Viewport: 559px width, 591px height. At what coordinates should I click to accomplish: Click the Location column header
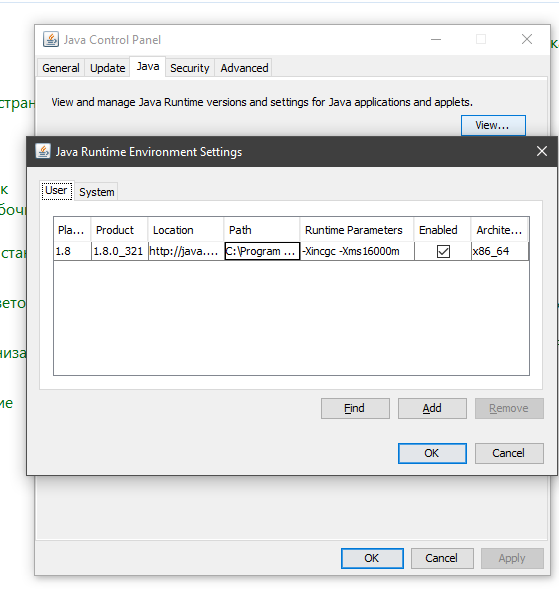(186, 230)
